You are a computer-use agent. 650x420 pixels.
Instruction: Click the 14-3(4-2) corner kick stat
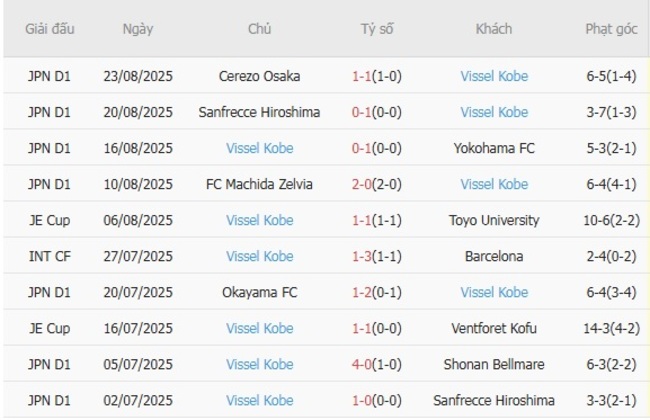[612, 328]
